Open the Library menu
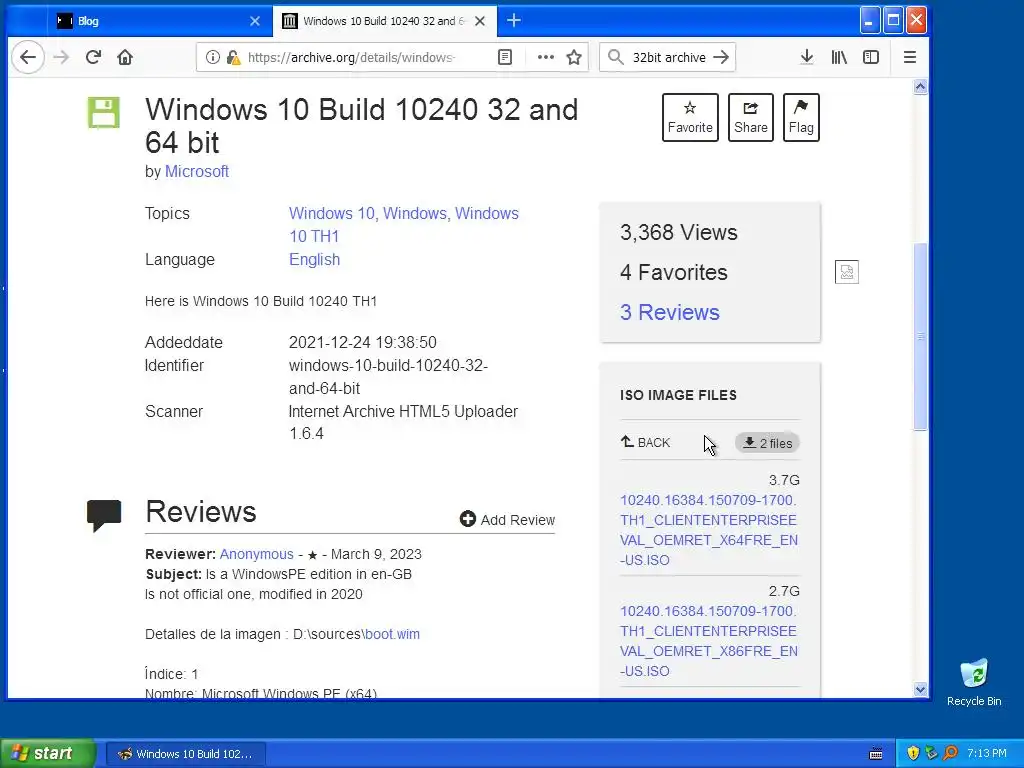 pyautogui.click(x=839, y=57)
